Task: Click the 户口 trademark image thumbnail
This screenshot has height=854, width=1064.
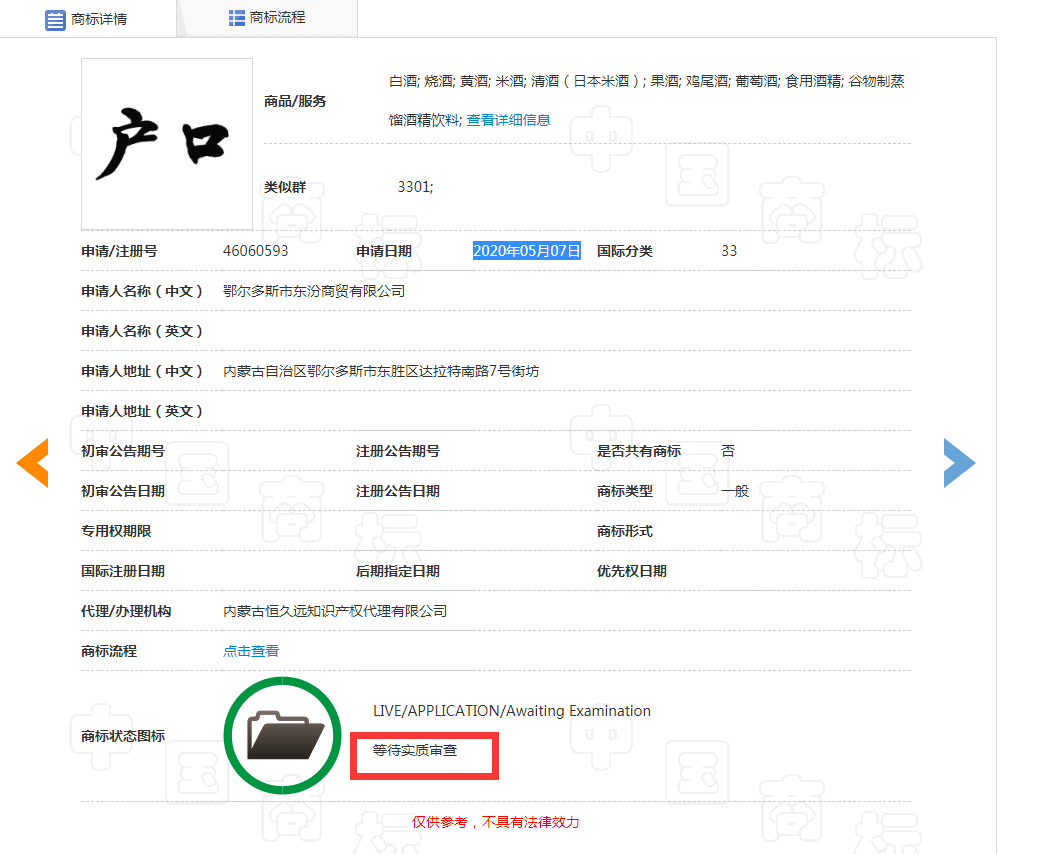Action: click(x=166, y=143)
